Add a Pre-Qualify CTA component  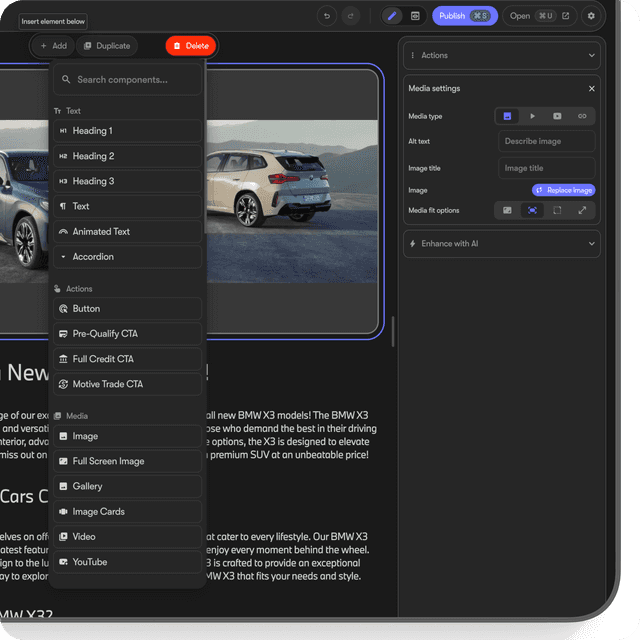coord(127,334)
